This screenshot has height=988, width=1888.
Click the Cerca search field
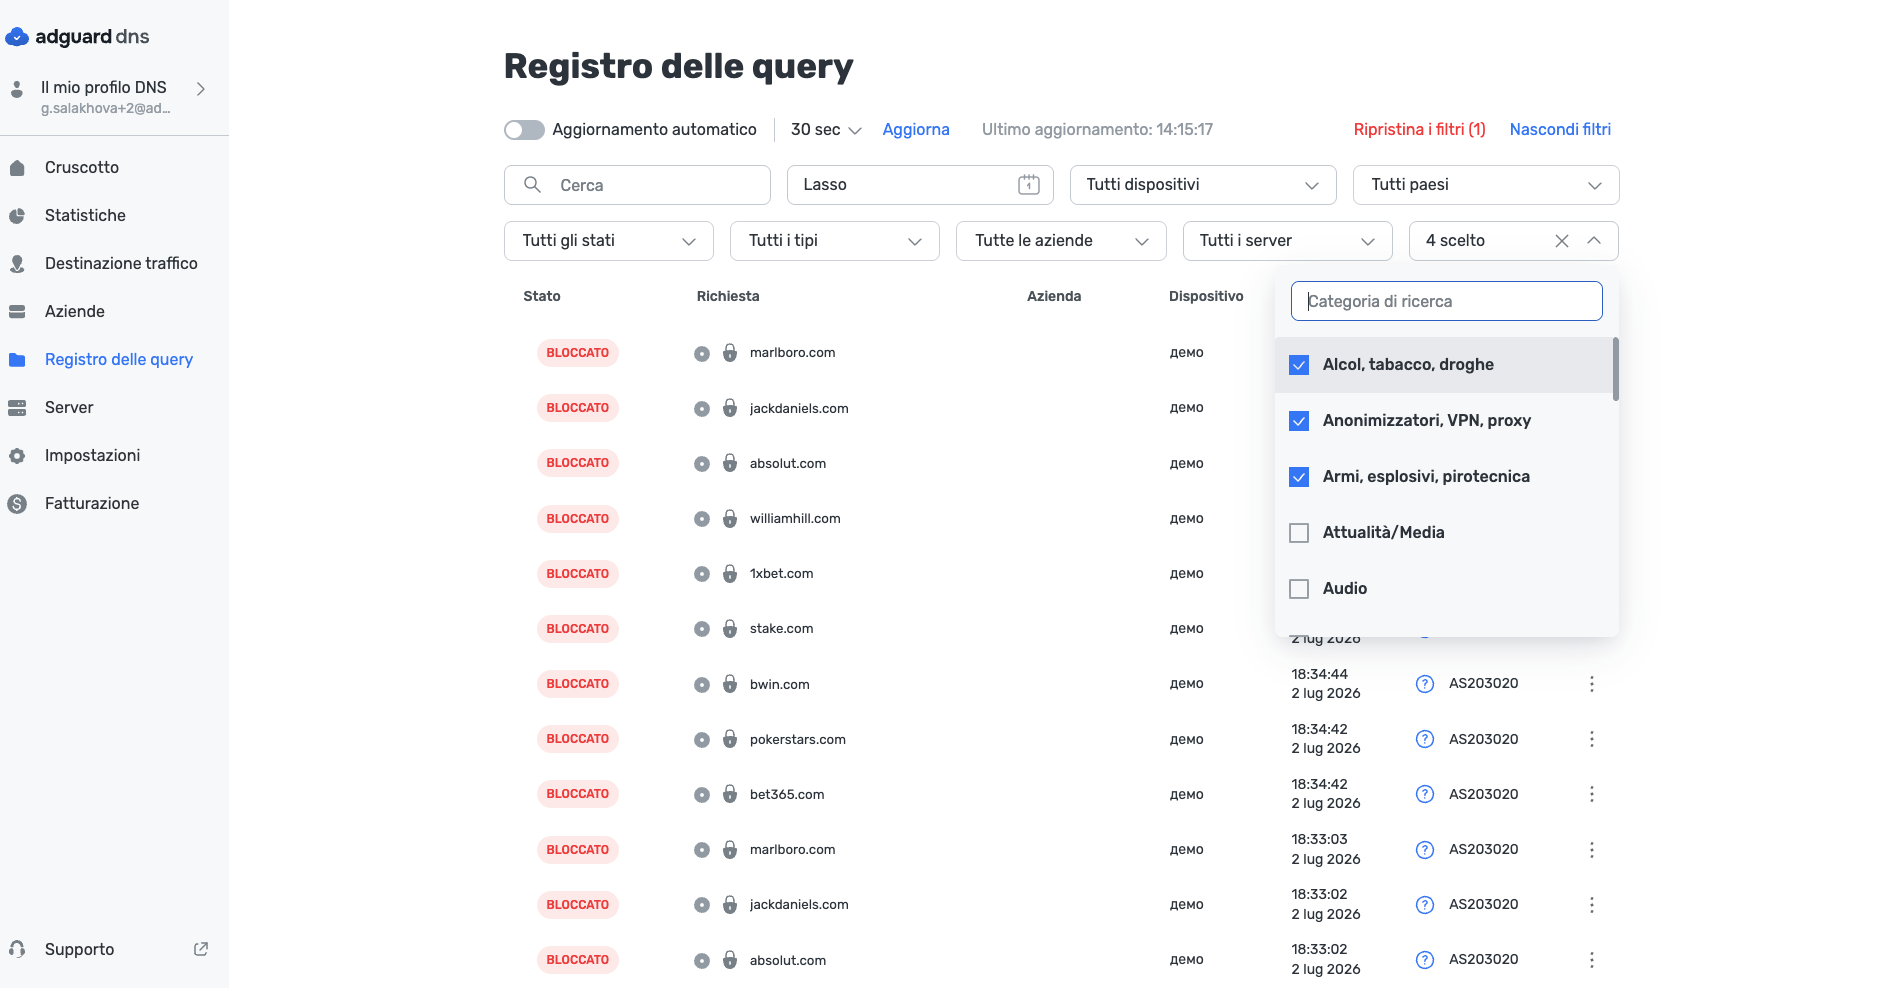pos(637,185)
